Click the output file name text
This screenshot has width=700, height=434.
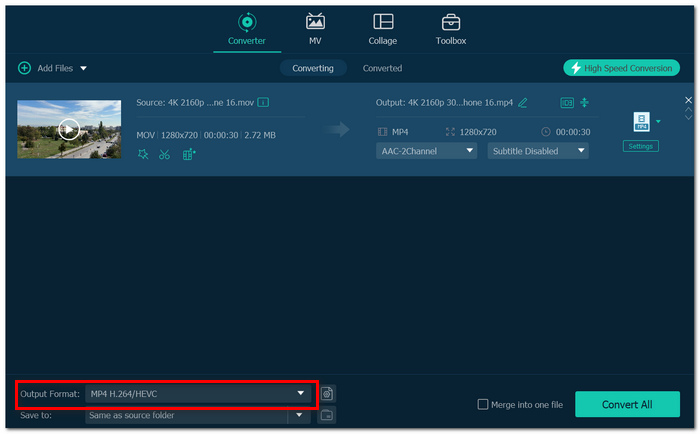(x=444, y=103)
